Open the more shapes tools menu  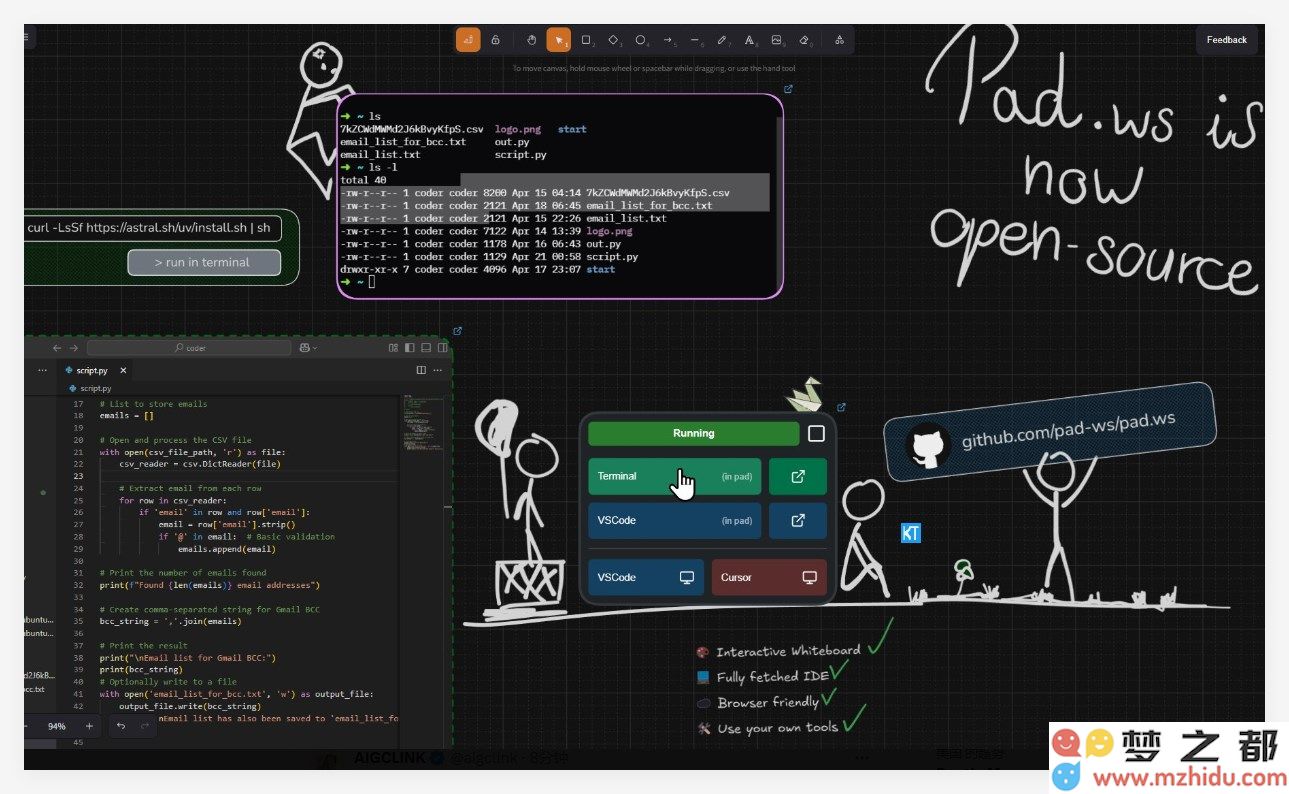coord(839,40)
